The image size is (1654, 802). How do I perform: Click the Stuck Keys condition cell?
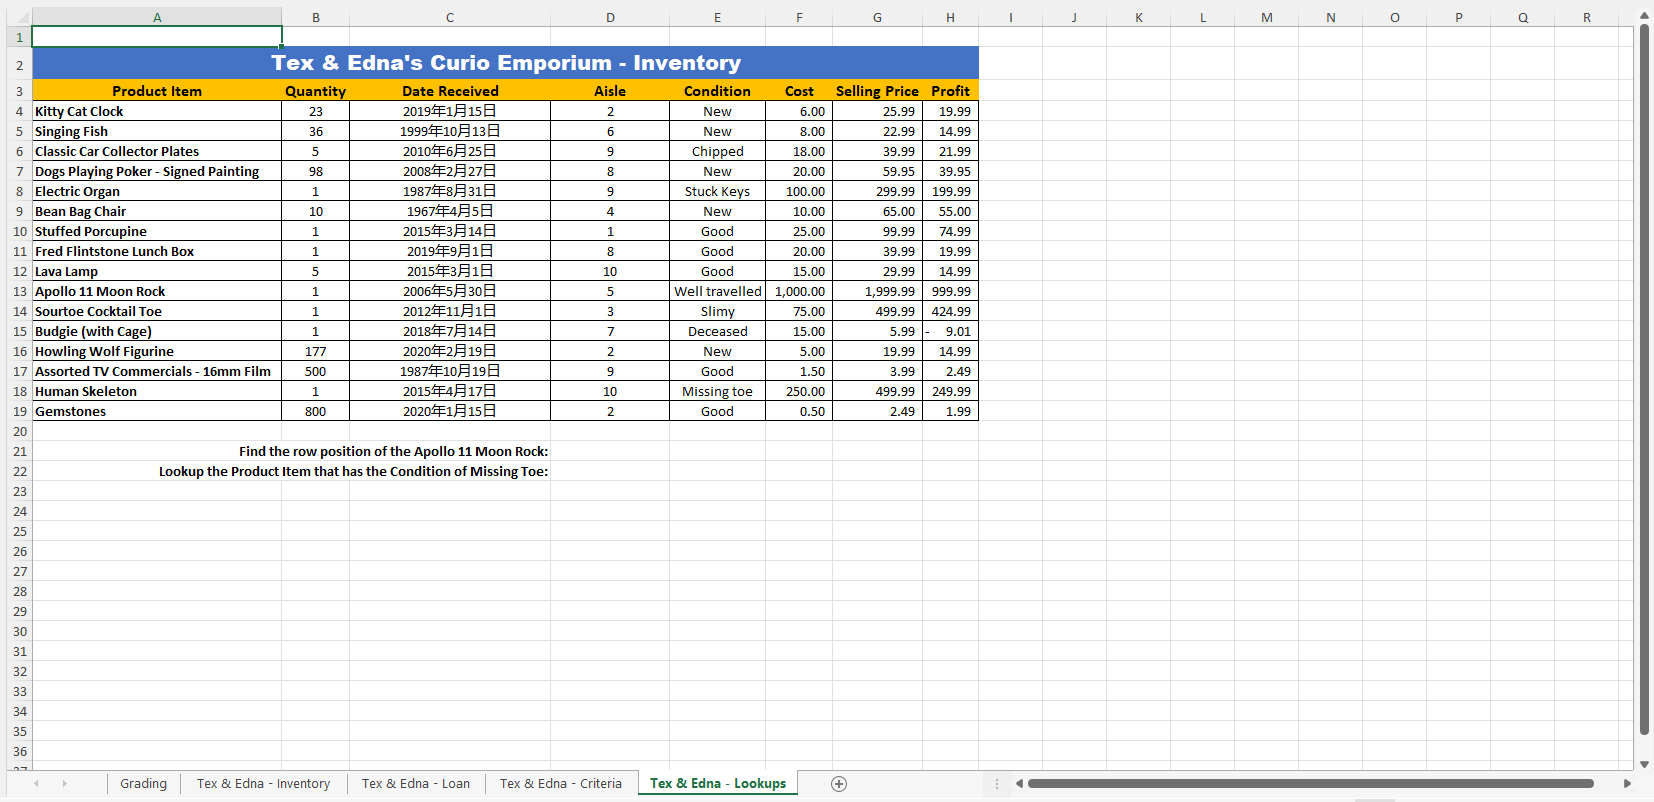[717, 191]
